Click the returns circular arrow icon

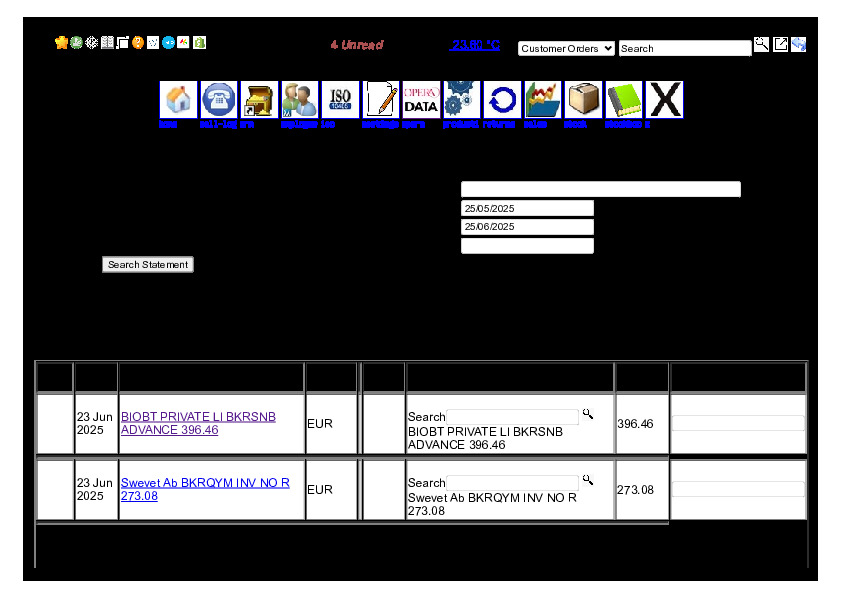click(x=502, y=100)
